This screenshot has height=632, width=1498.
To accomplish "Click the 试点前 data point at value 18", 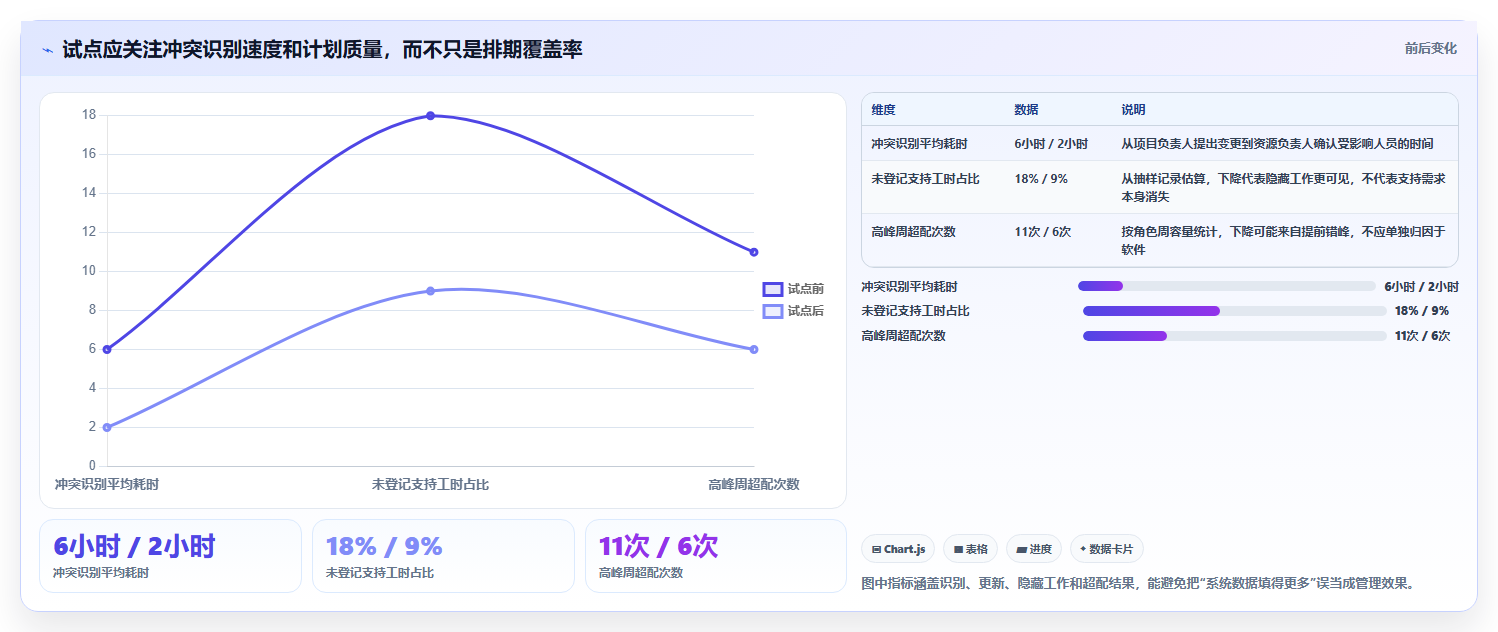I will [x=430, y=116].
